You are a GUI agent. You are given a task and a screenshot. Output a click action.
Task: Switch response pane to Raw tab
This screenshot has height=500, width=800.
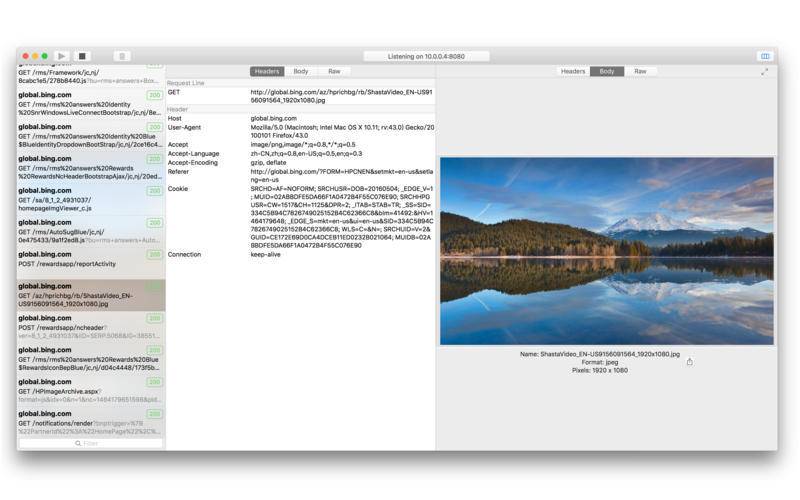coord(640,71)
